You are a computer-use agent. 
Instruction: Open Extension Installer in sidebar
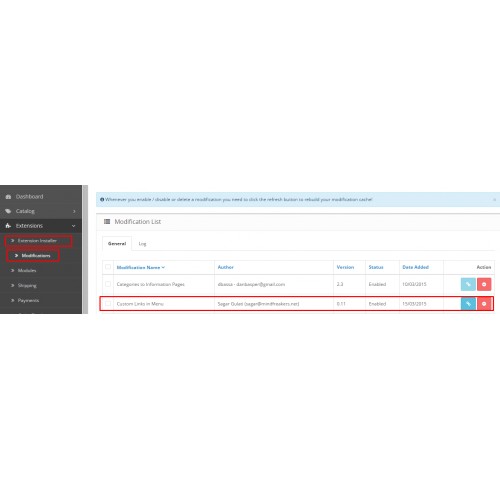coord(37,241)
